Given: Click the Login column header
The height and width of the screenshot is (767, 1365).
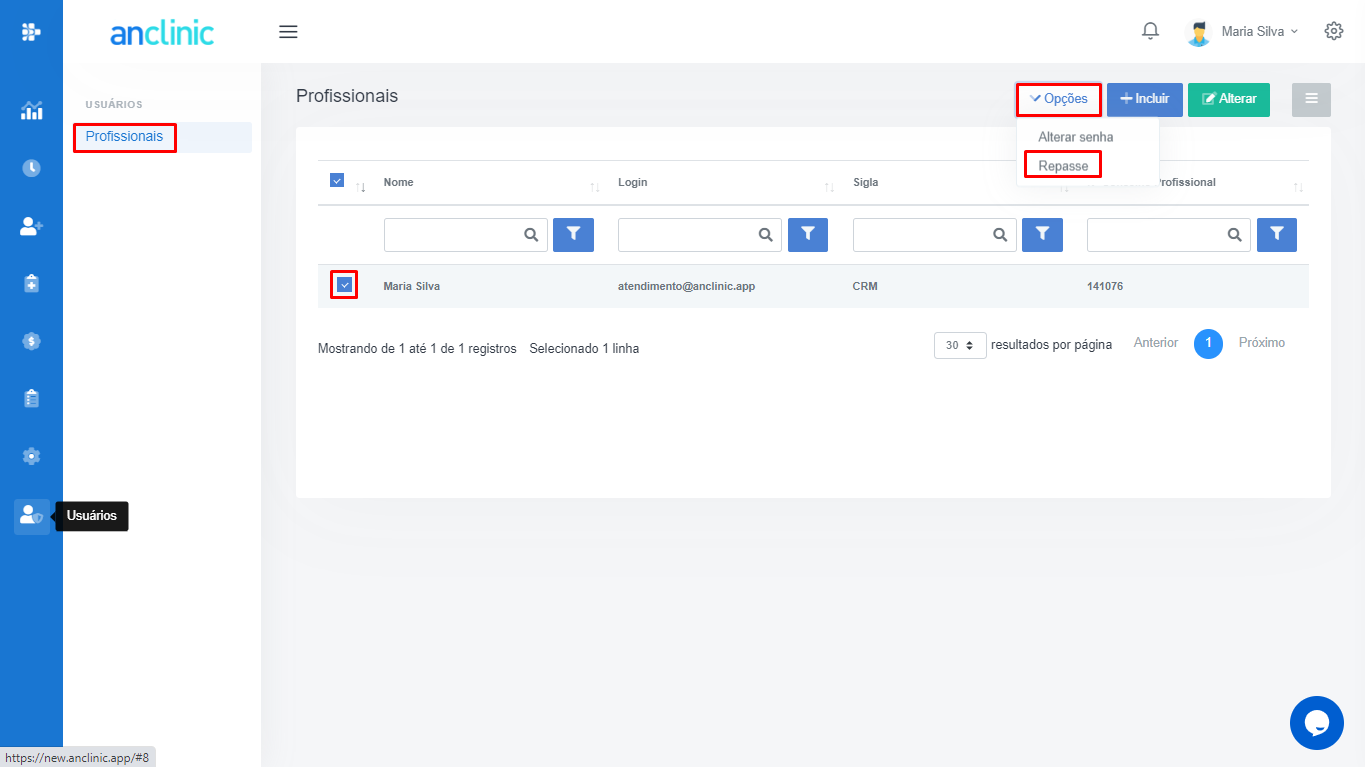Looking at the screenshot, I should (x=633, y=182).
